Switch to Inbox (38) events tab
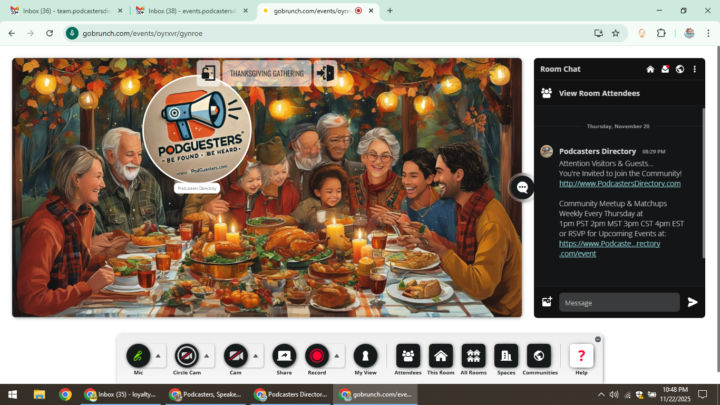This screenshot has width=720, height=405. click(x=192, y=11)
